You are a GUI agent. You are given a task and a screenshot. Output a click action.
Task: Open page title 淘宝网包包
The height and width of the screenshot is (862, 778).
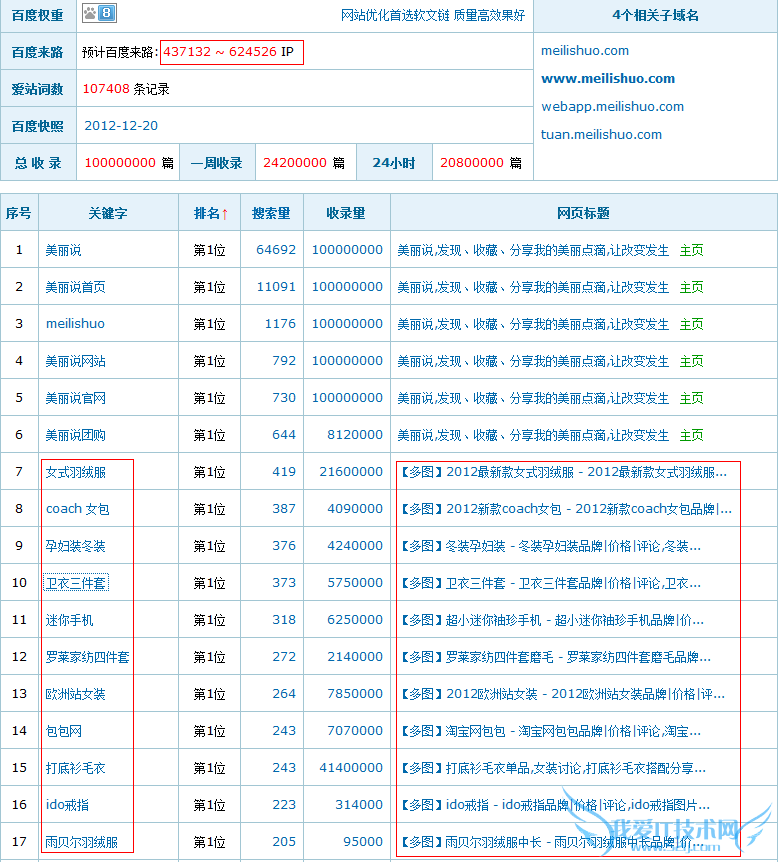[549, 731]
